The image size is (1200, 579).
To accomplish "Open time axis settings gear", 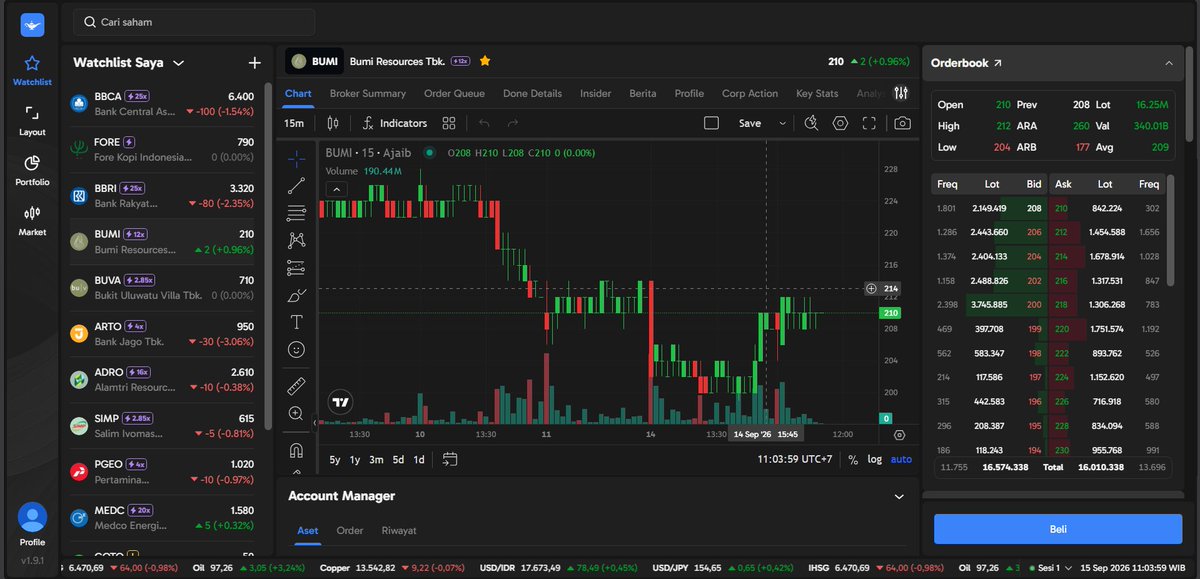I will click(x=899, y=435).
